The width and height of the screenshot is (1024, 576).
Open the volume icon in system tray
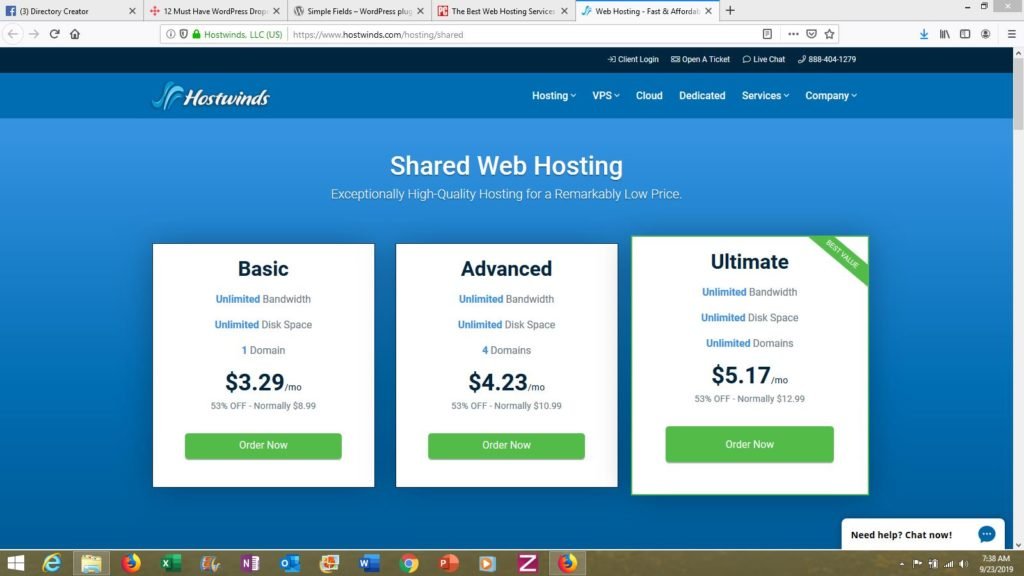pos(964,564)
